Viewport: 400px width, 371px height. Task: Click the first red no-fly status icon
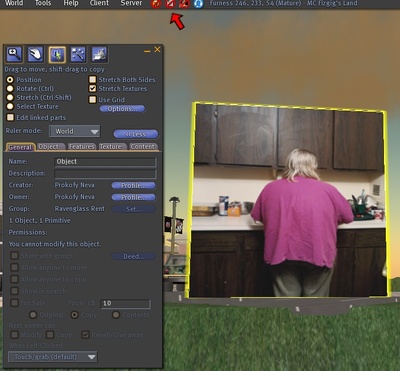(x=156, y=4)
